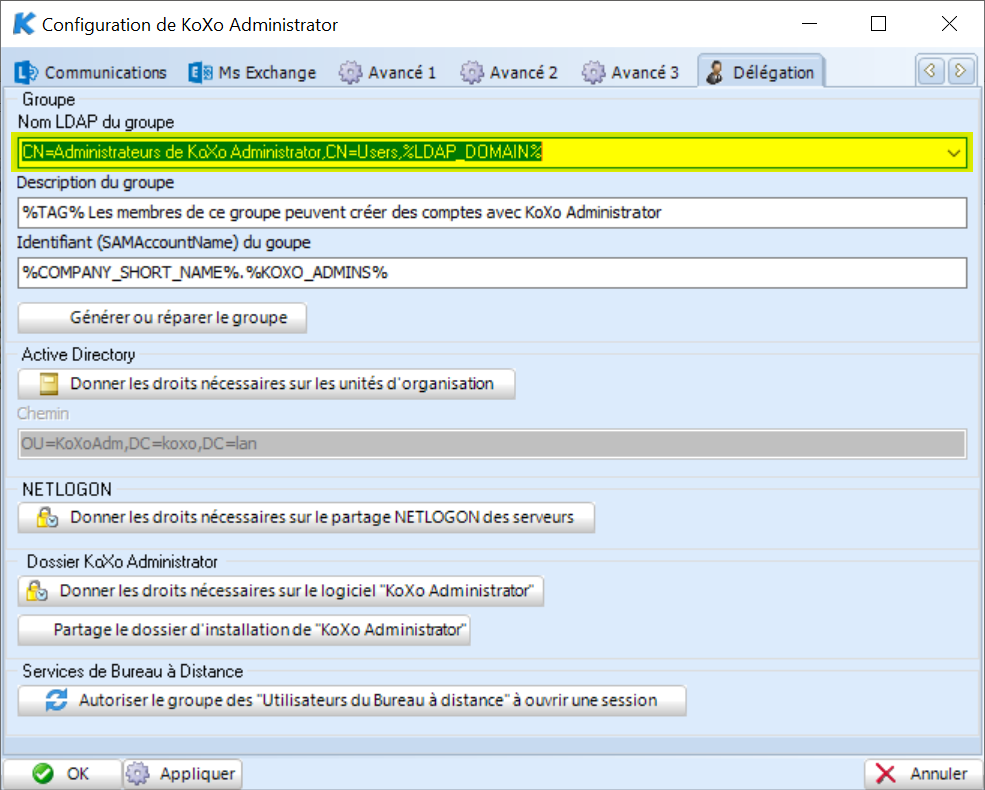Click Générer ou réparer le groupe

(162, 318)
